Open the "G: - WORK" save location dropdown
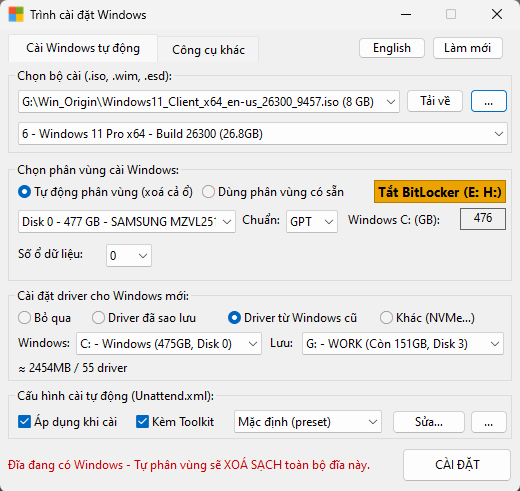The height and width of the screenshot is (491, 520). (403, 343)
